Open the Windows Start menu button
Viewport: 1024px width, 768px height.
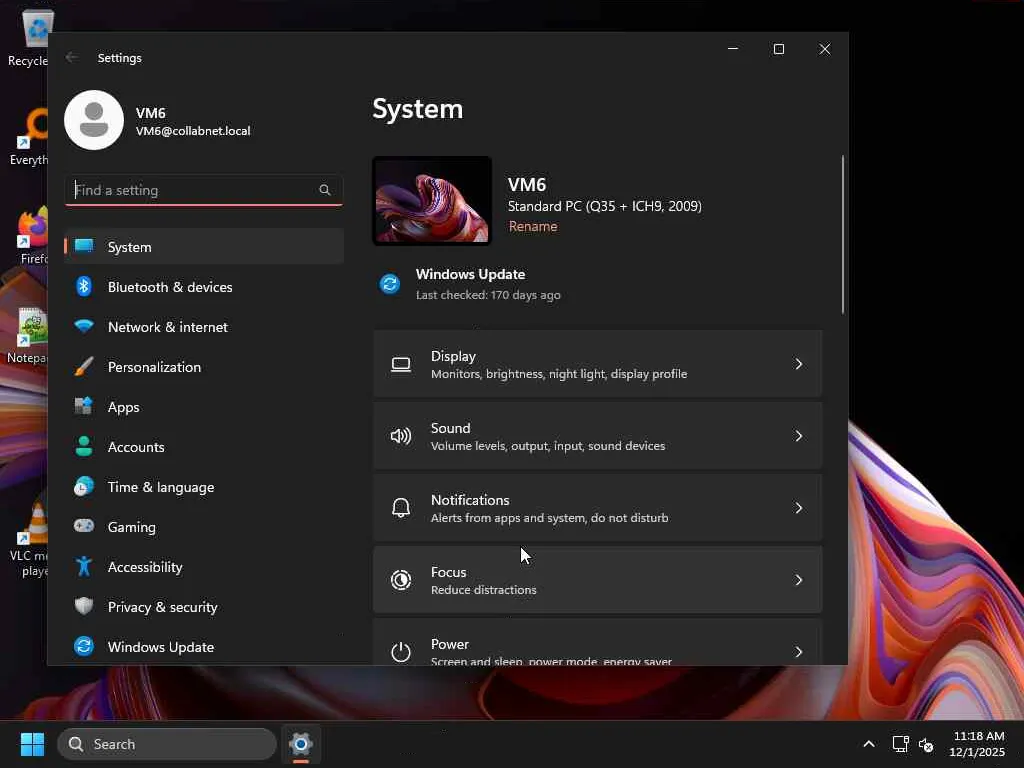tap(32, 744)
